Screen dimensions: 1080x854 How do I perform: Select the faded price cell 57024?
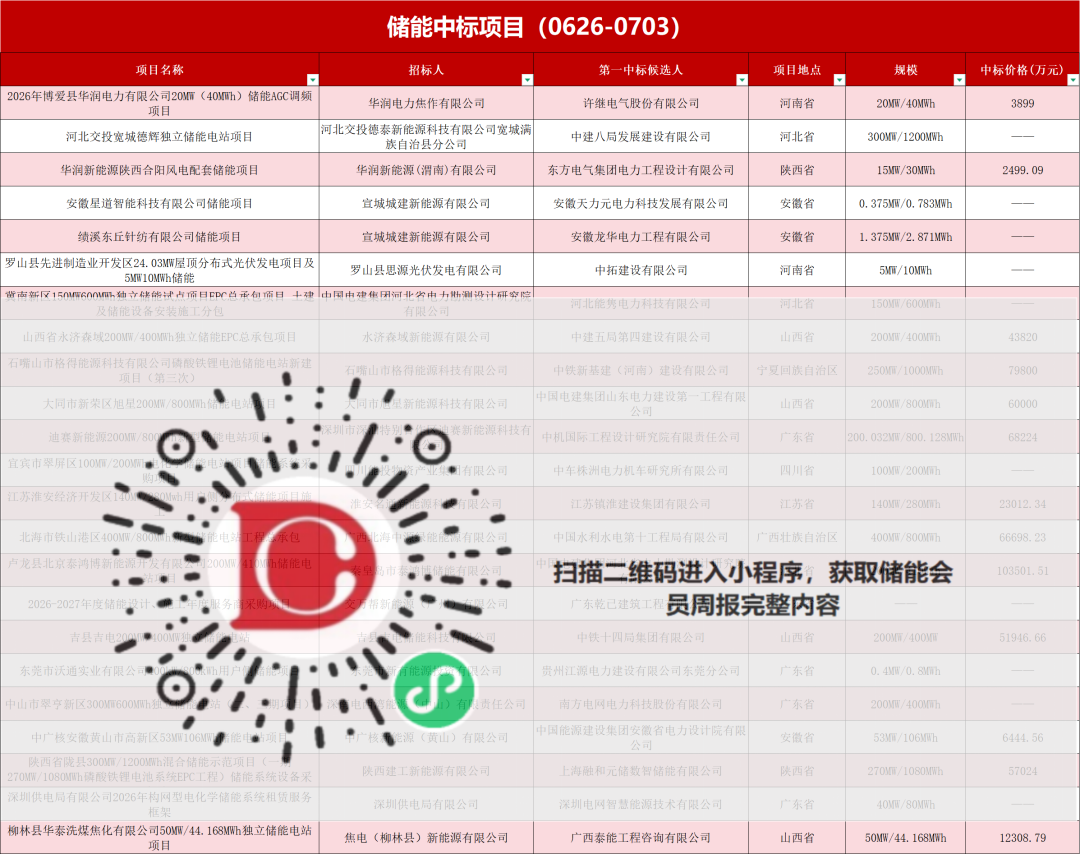(1022, 771)
